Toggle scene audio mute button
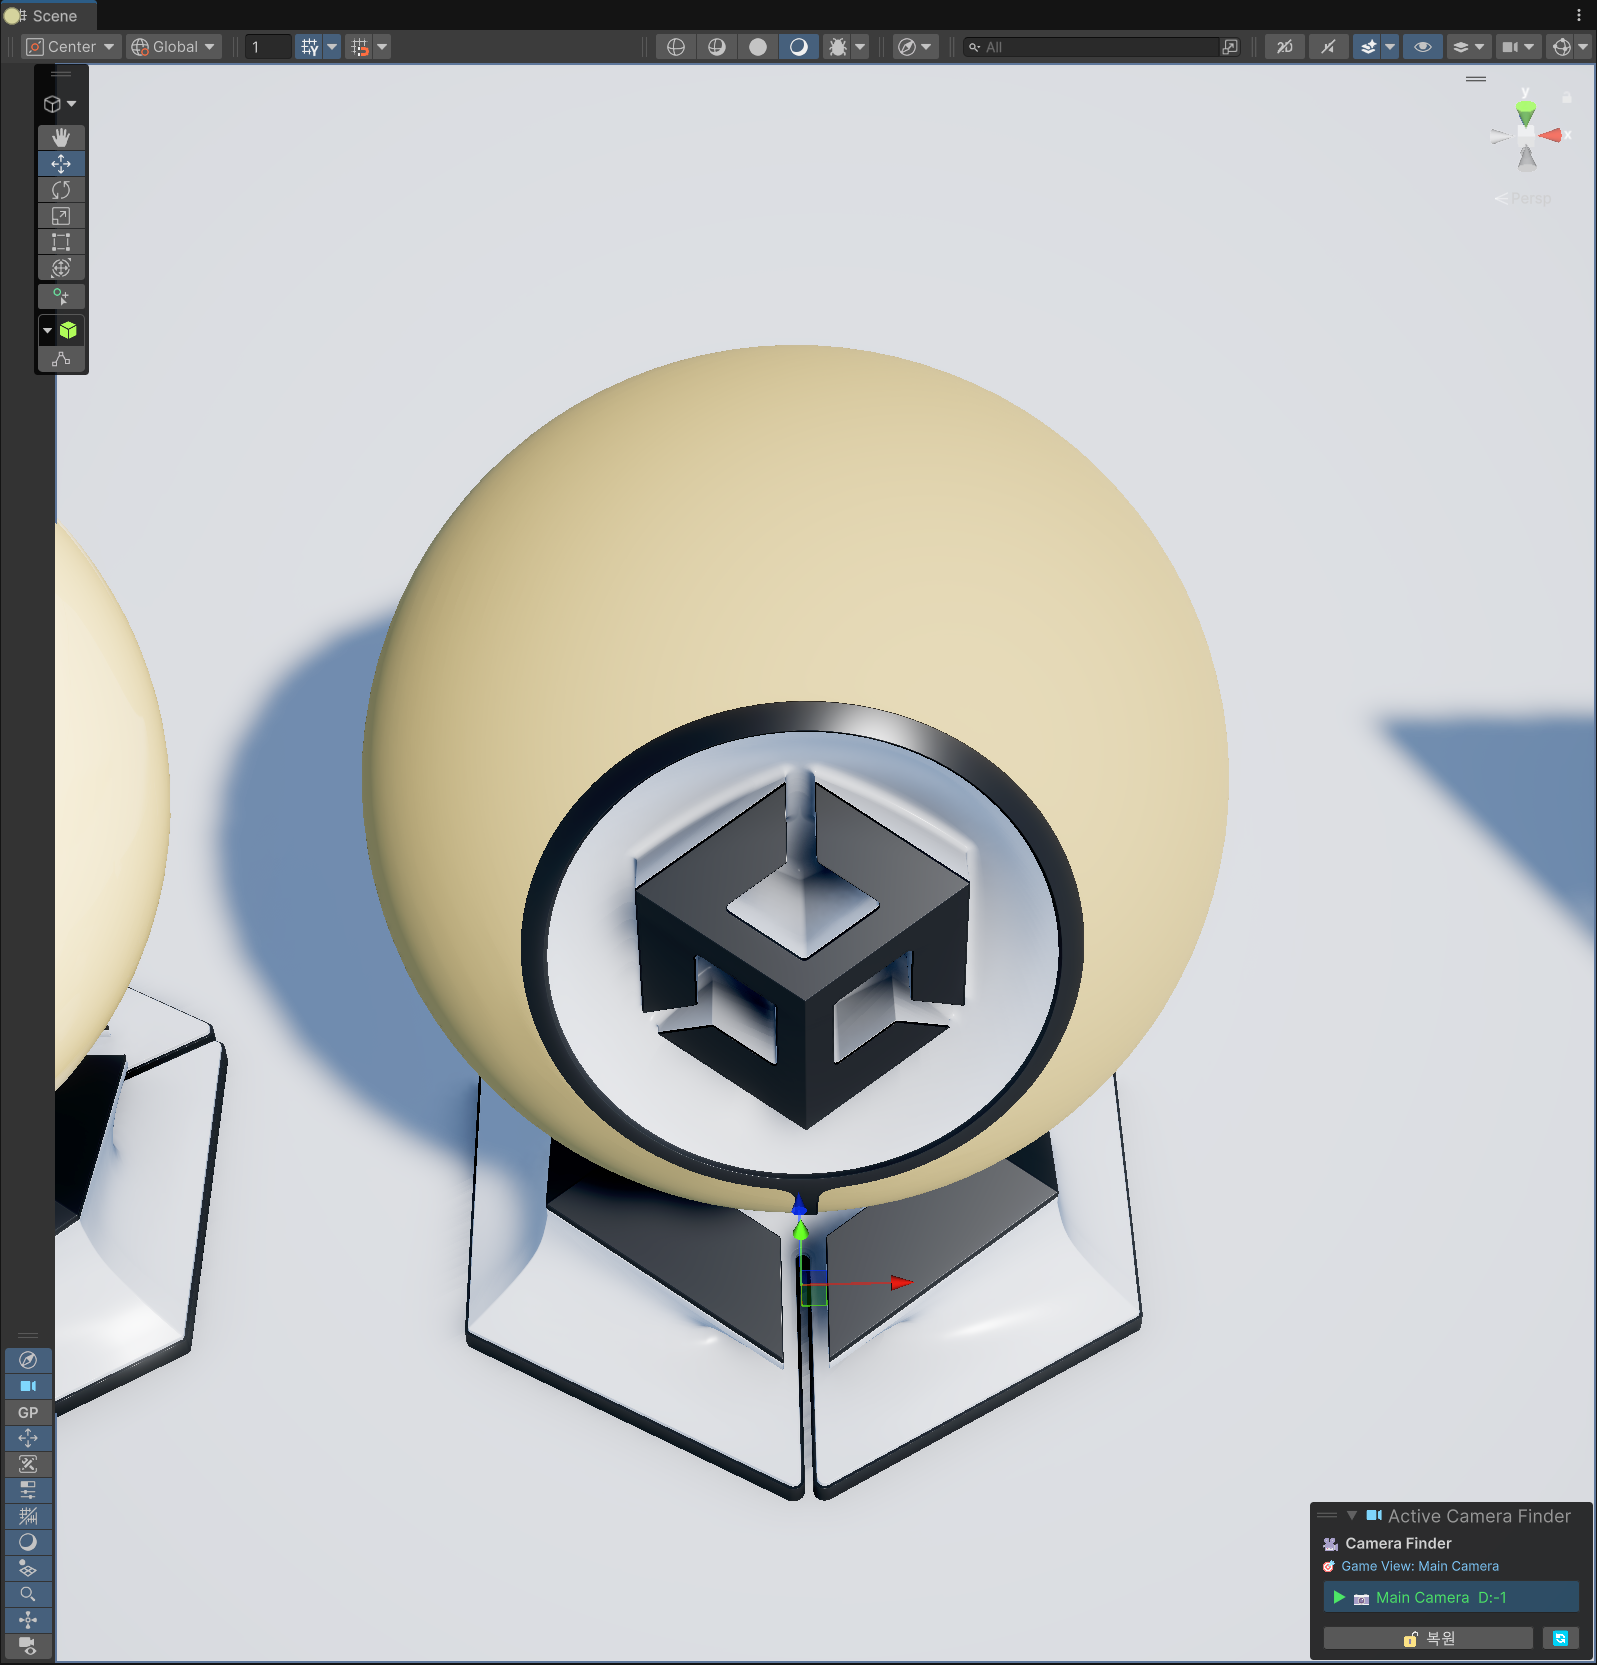The image size is (1597, 1665). (1328, 47)
